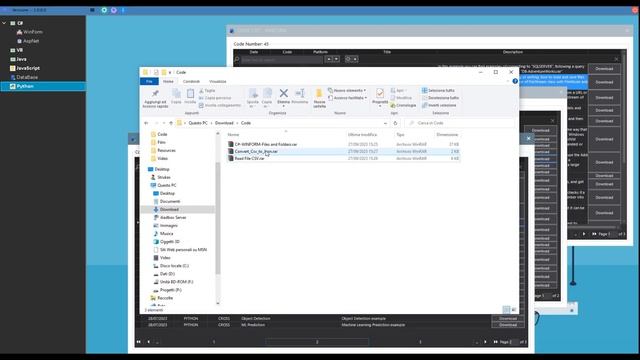Click Download button in Object Detection row

coord(508,318)
